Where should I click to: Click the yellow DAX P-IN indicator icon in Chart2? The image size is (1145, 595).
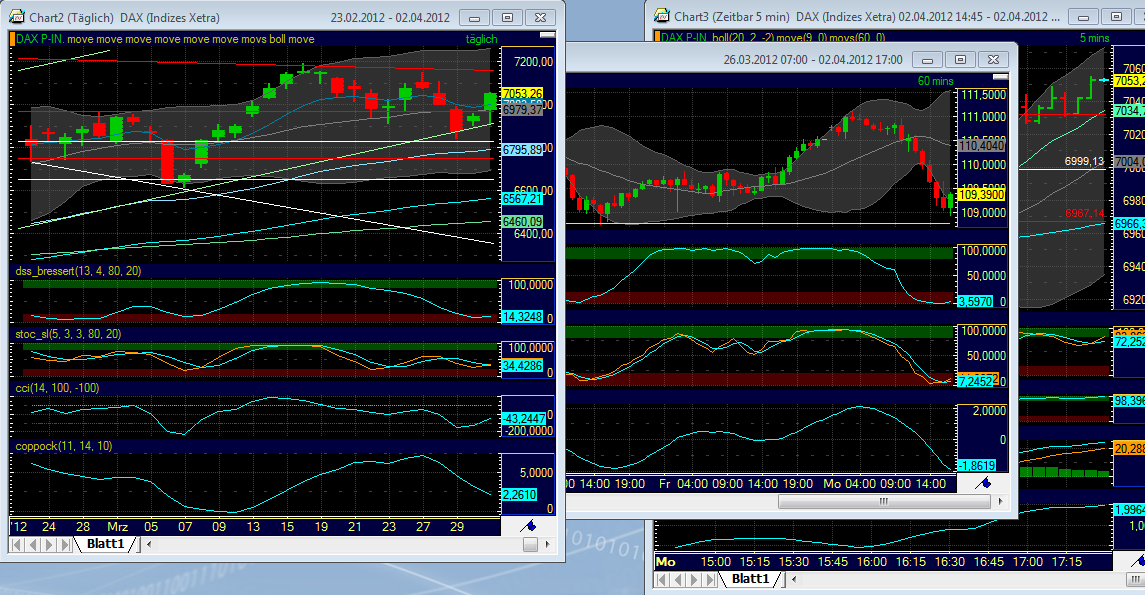12,38
